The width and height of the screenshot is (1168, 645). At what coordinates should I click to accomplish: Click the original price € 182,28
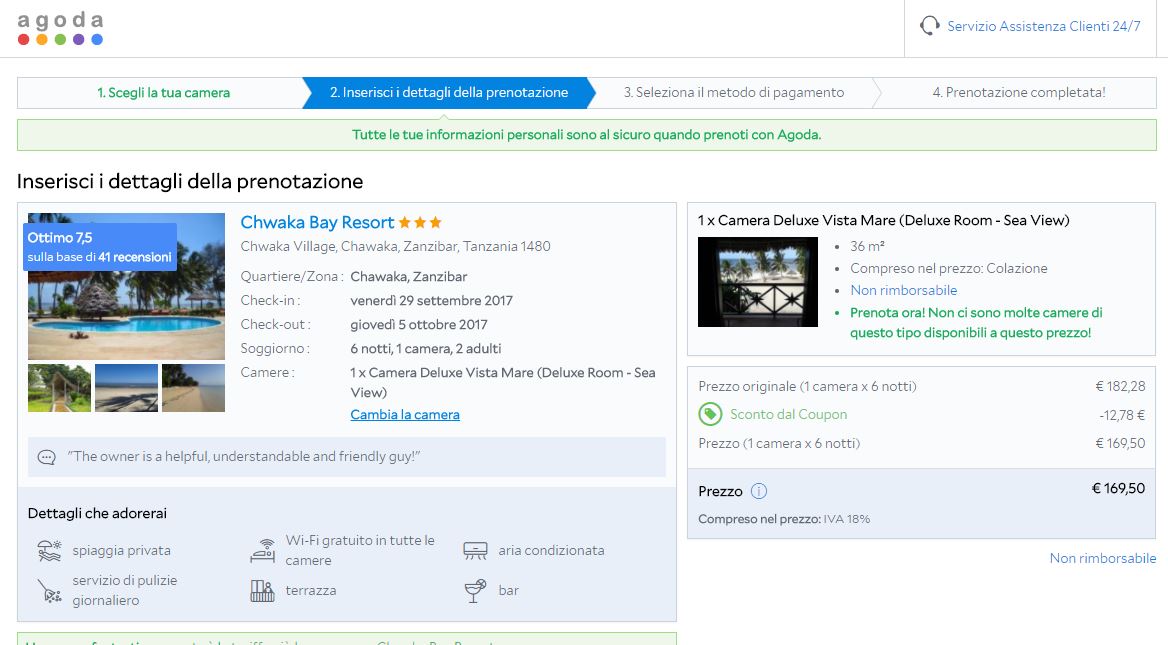click(1120, 386)
